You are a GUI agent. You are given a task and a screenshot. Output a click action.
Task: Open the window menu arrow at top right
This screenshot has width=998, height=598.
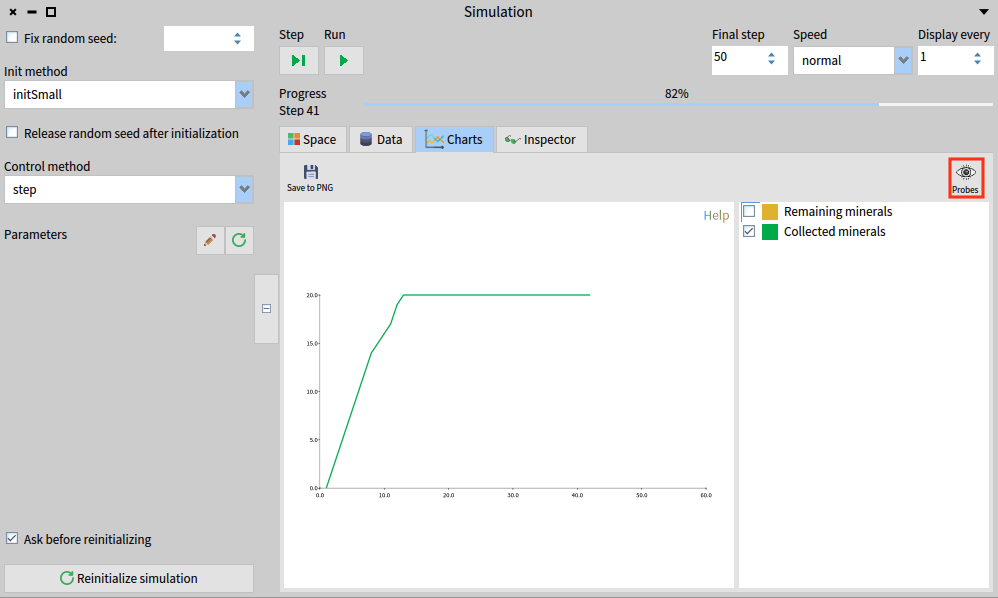click(983, 12)
